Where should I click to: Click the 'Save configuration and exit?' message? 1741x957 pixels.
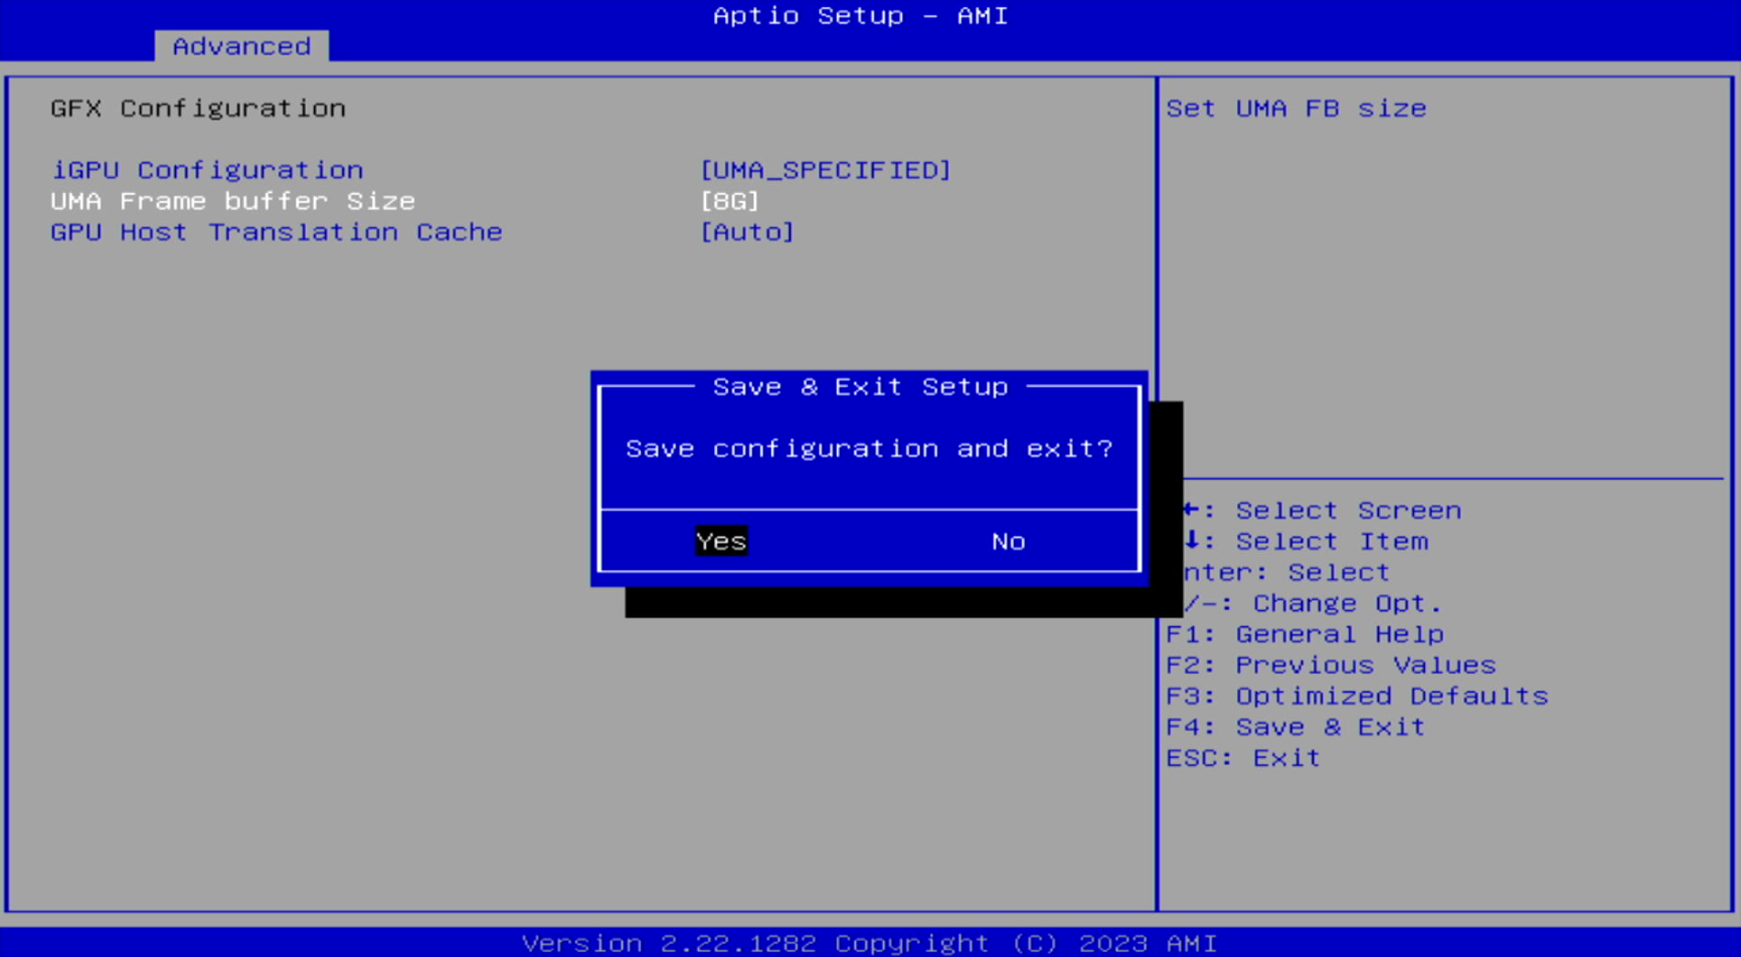tap(868, 449)
